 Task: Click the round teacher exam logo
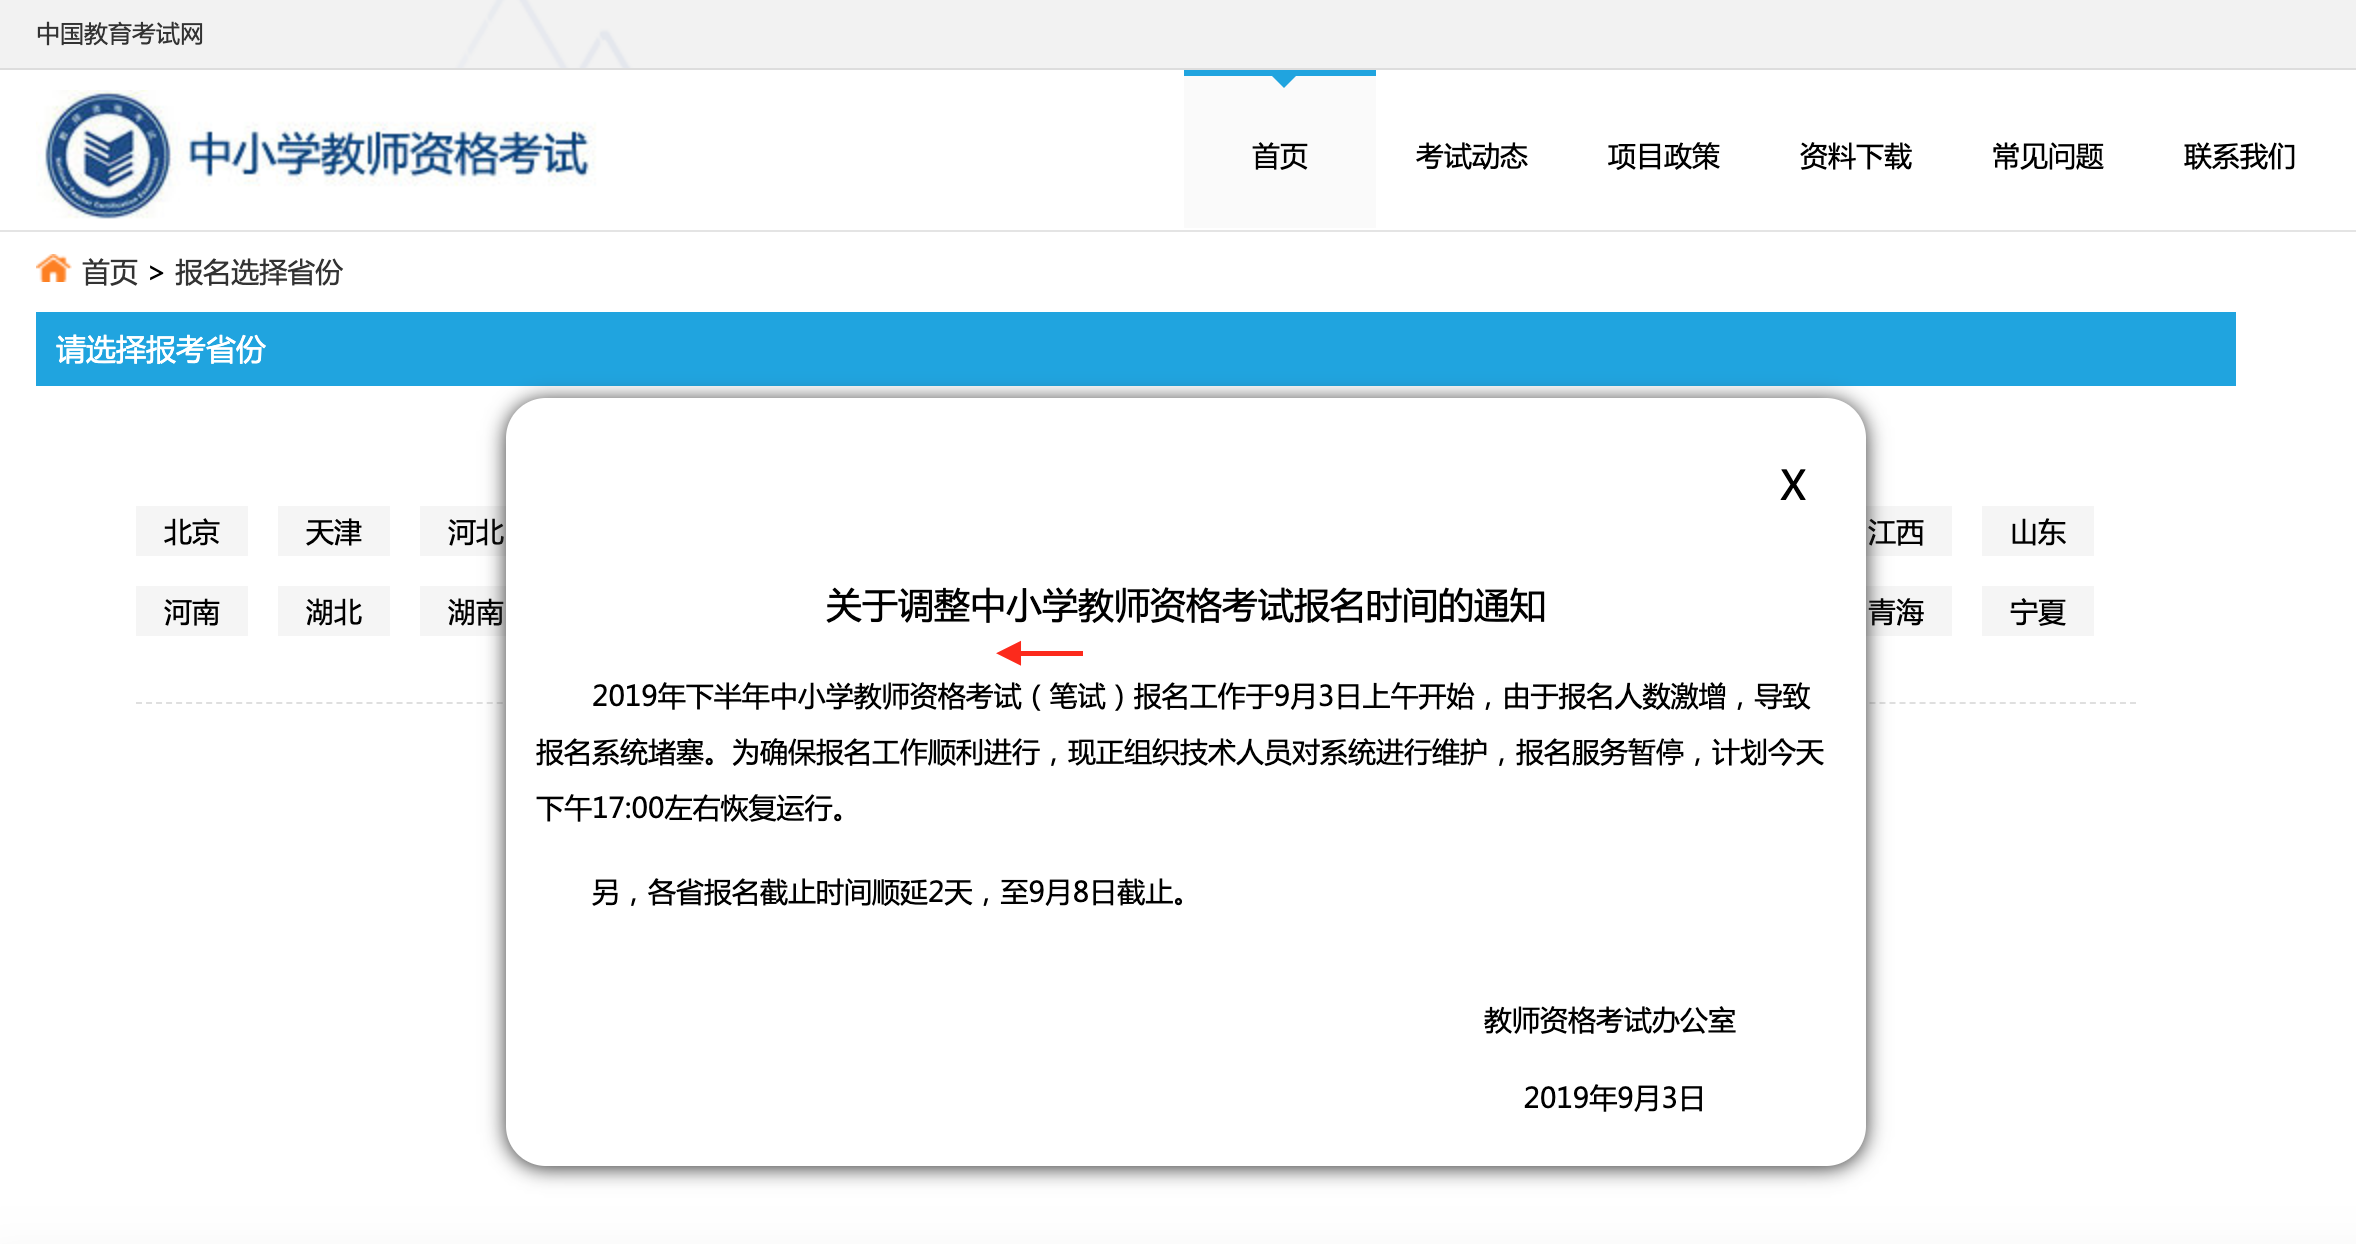pos(108,155)
